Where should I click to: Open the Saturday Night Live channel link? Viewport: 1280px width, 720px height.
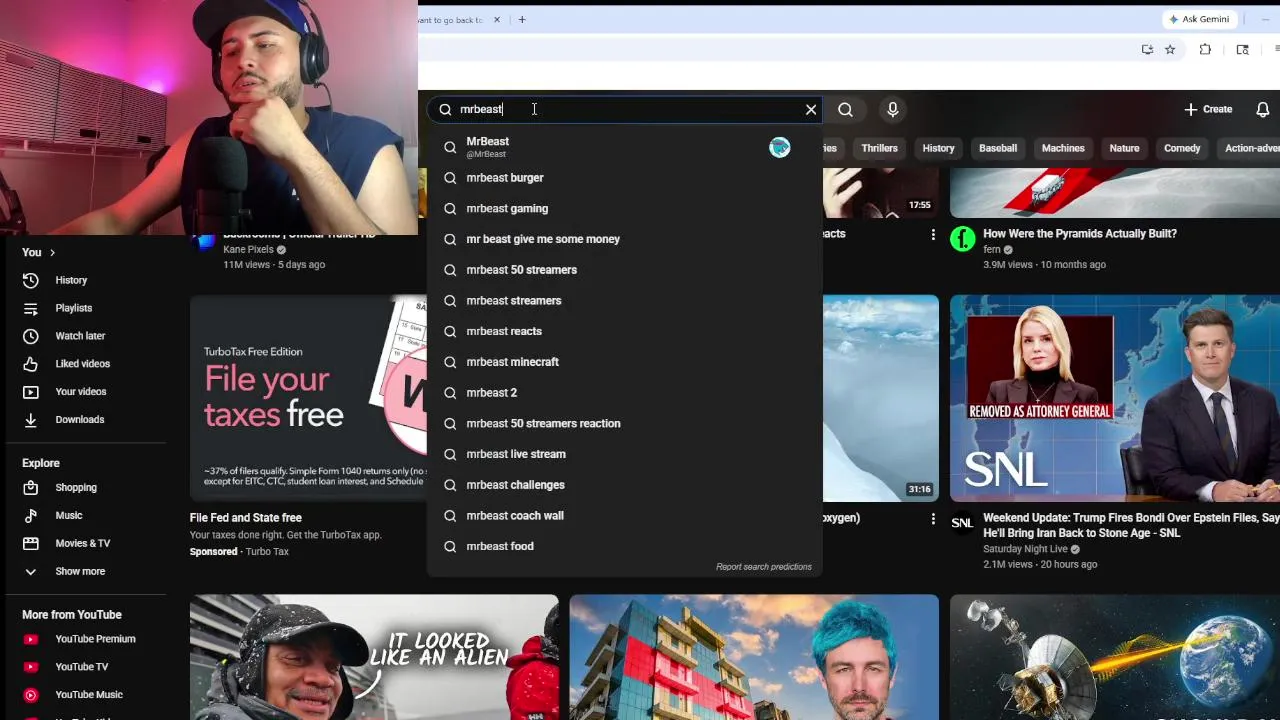point(1025,549)
